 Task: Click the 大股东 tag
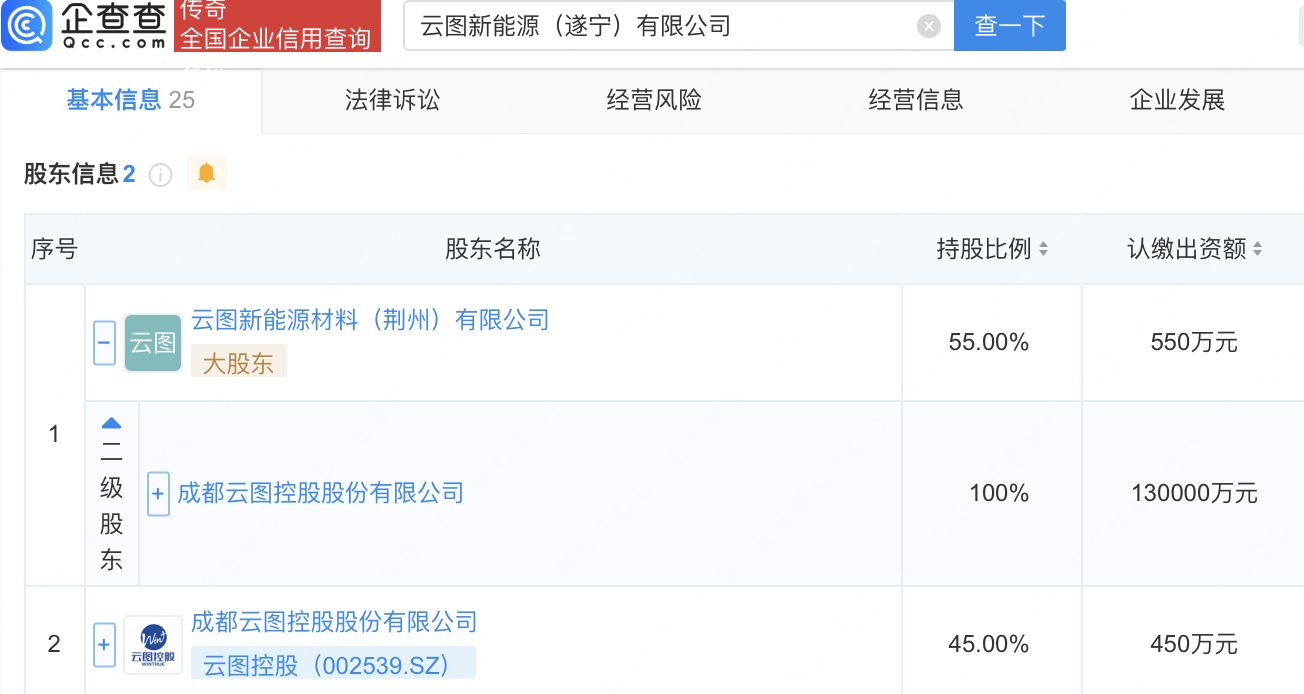[238, 361]
